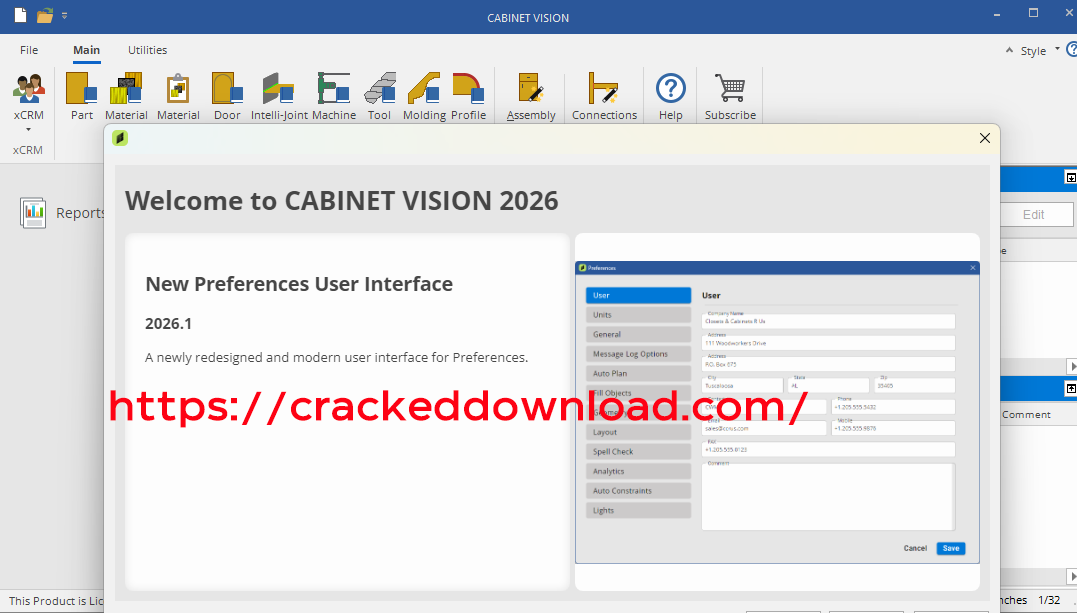Click the New document icon in title bar

click(x=21, y=14)
